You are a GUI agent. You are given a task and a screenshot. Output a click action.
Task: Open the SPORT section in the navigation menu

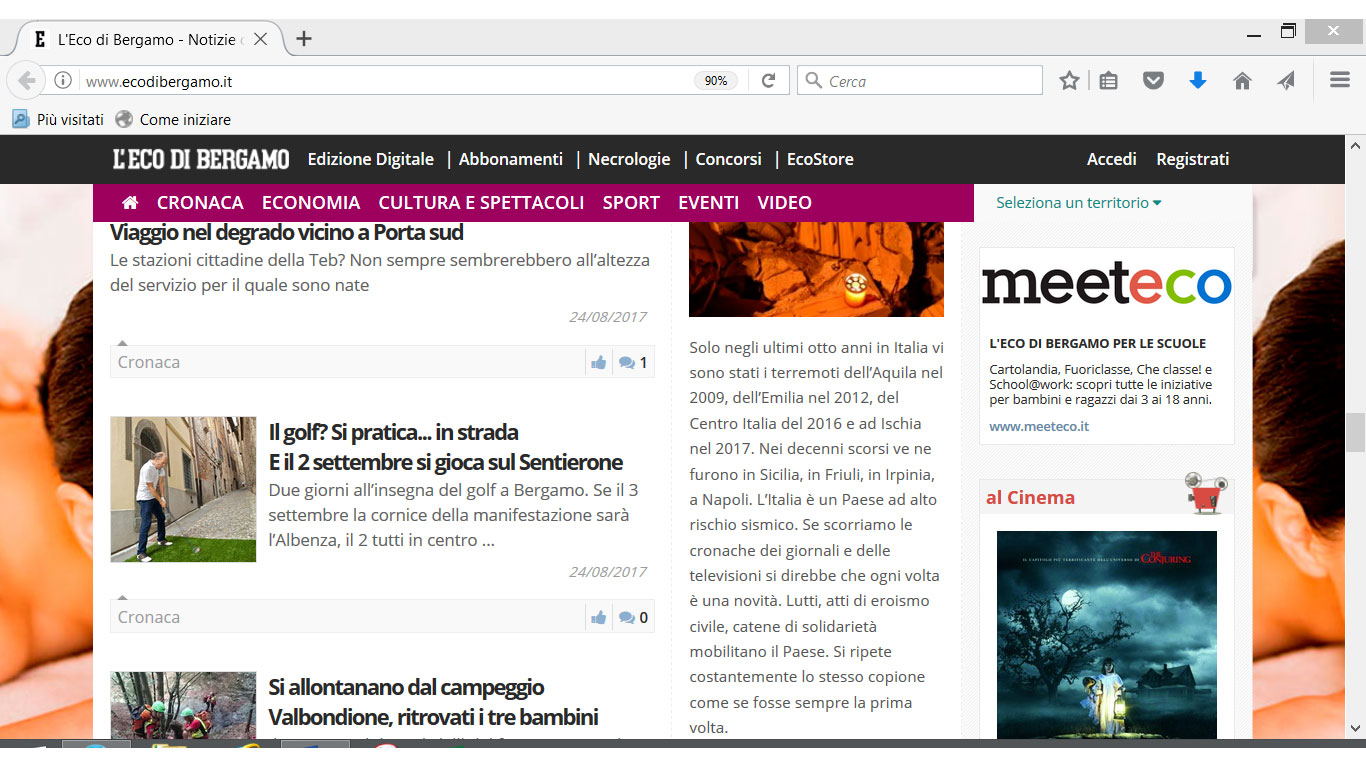[x=631, y=203]
